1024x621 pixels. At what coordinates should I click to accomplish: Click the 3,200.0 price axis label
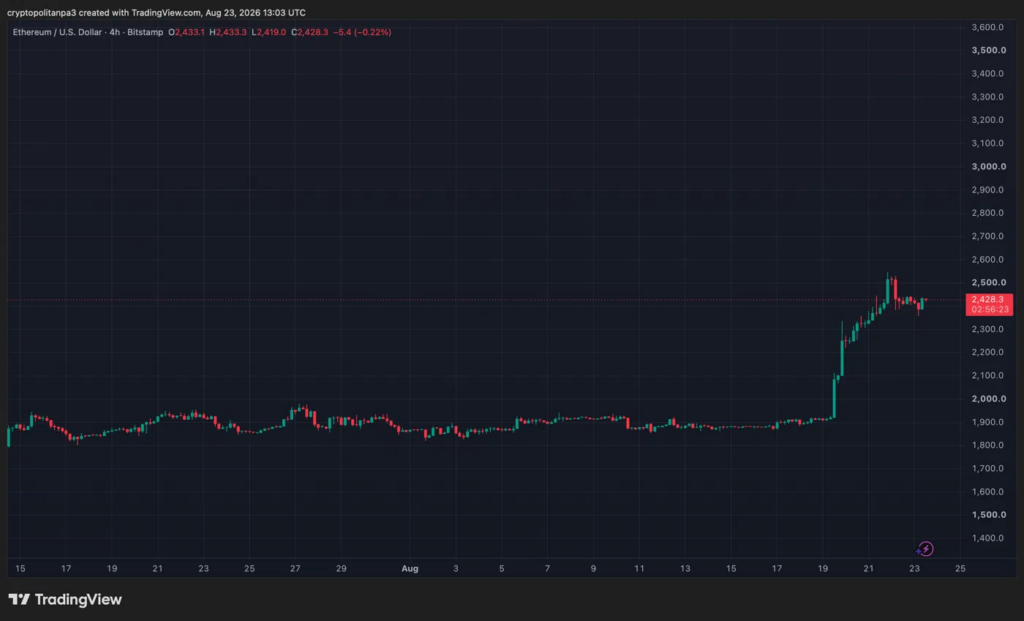click(987, 120)
